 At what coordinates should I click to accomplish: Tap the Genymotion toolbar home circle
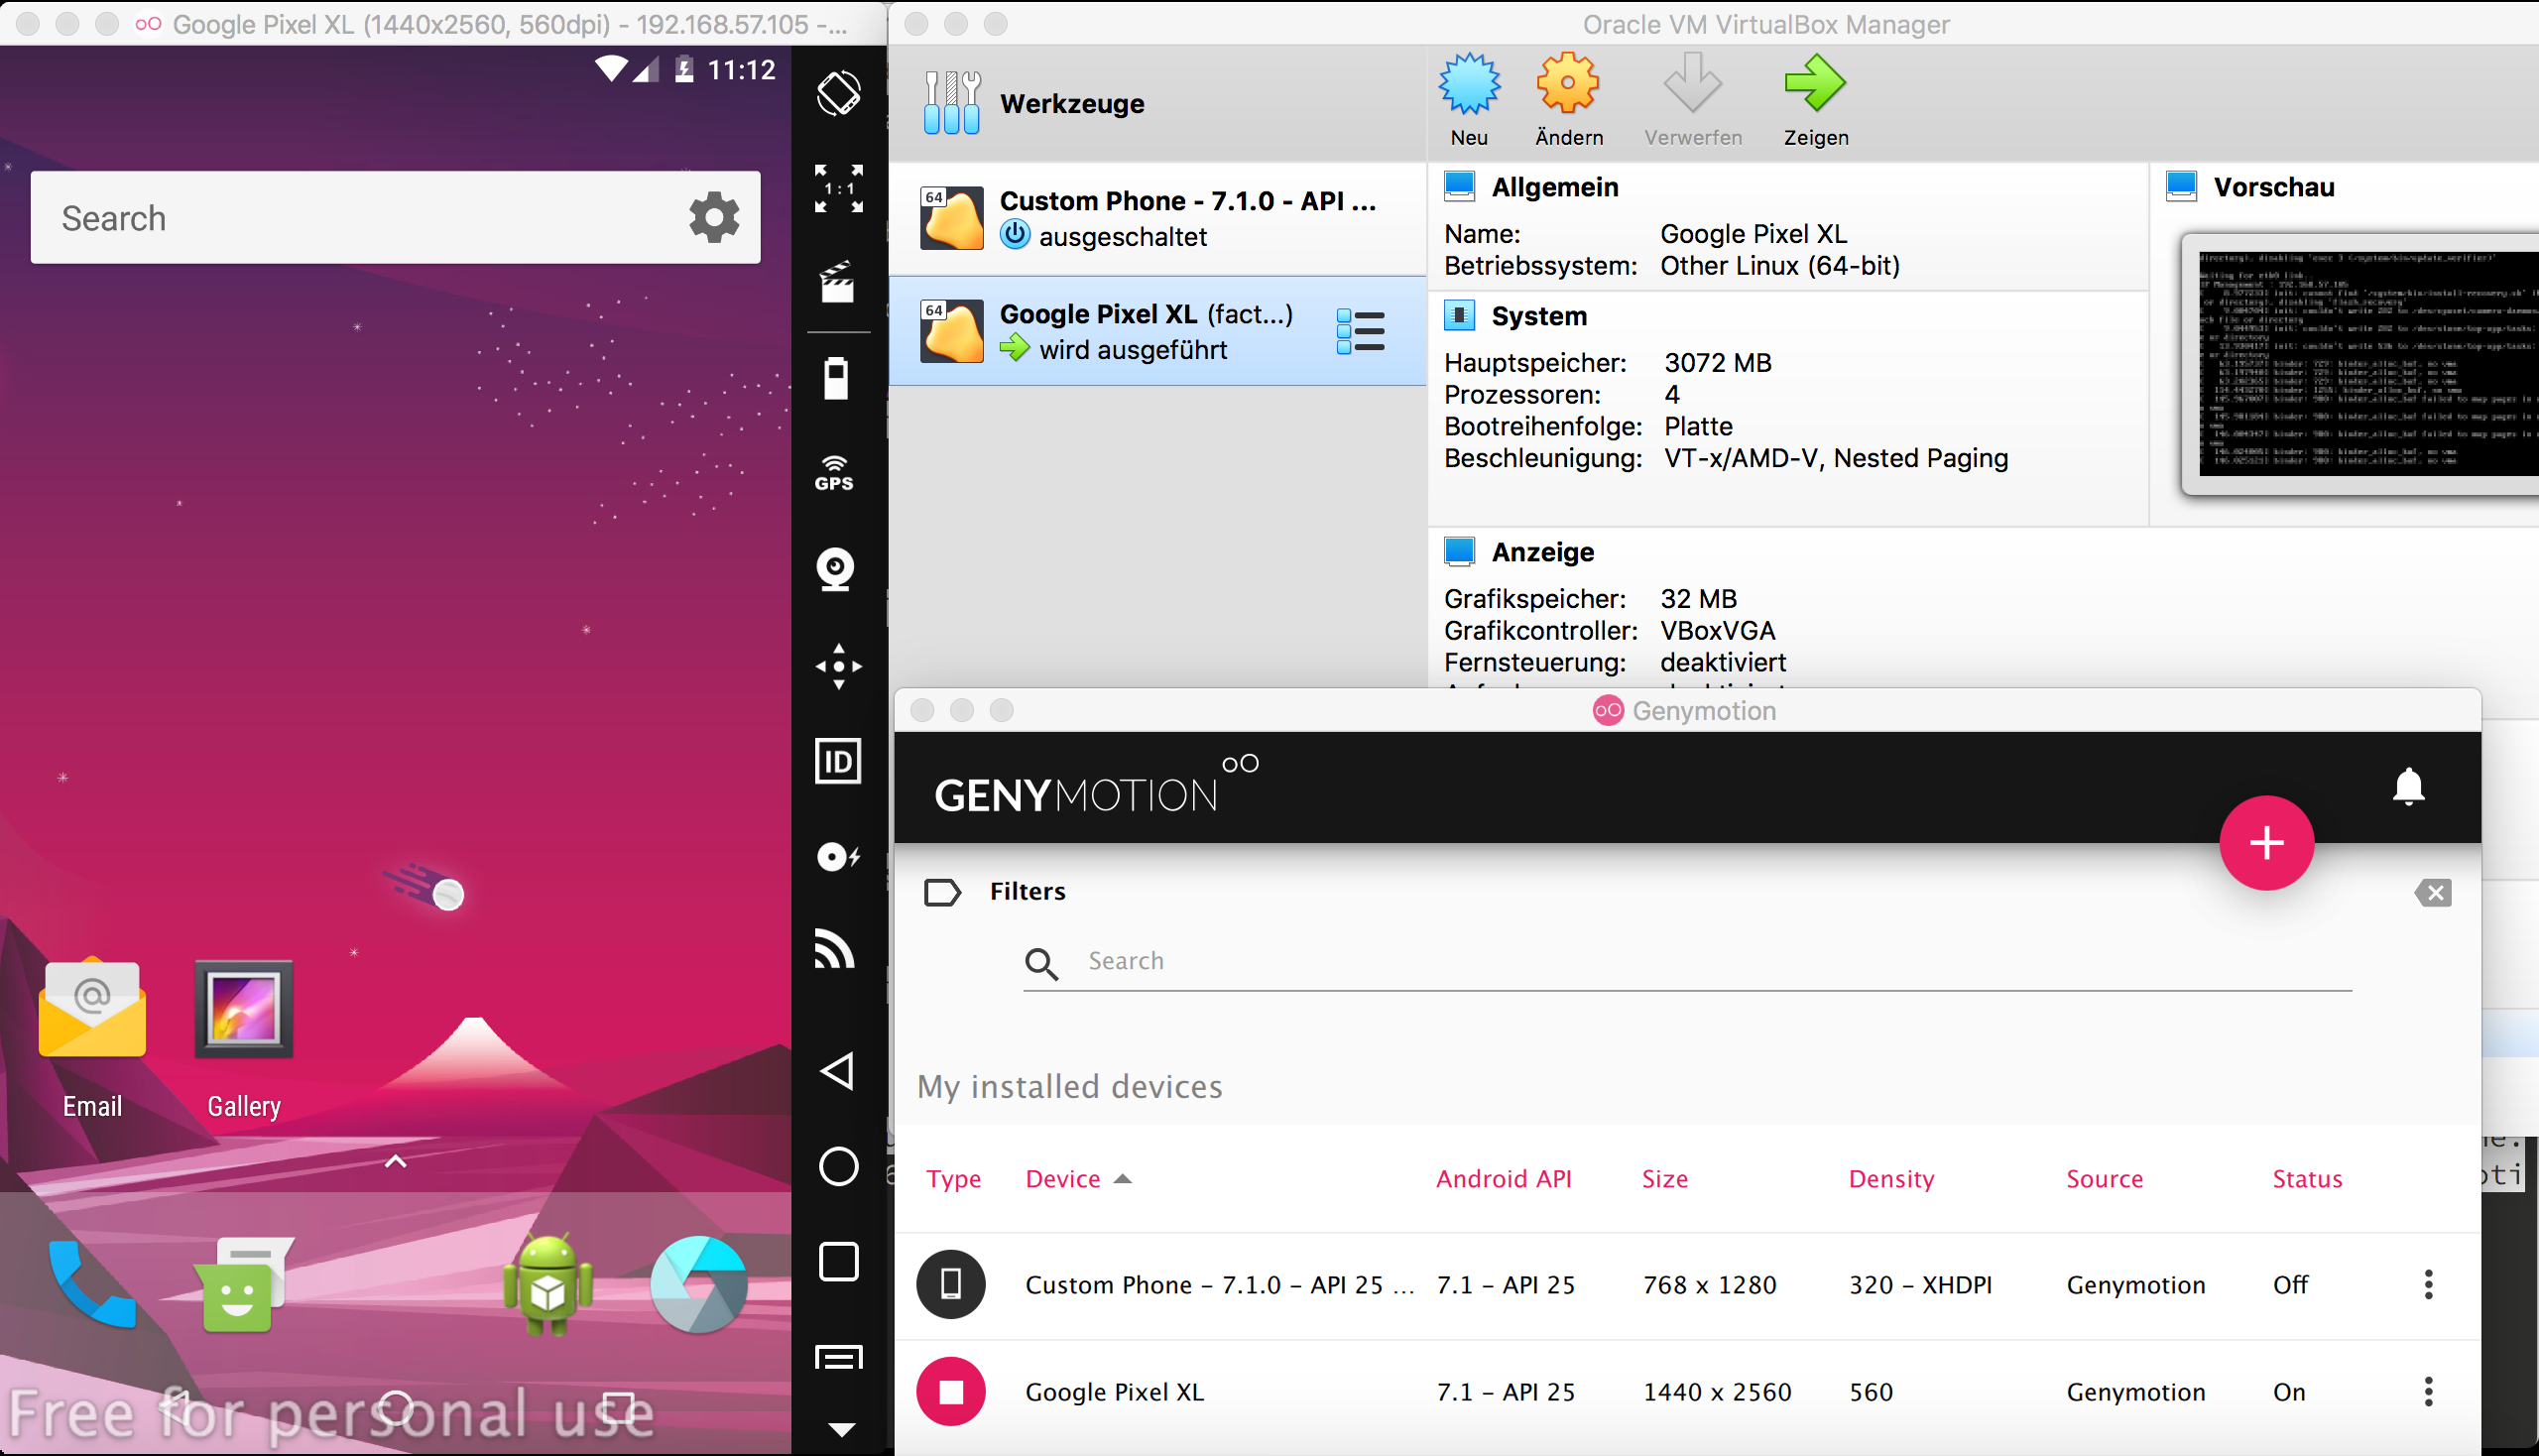point(838,1166)
